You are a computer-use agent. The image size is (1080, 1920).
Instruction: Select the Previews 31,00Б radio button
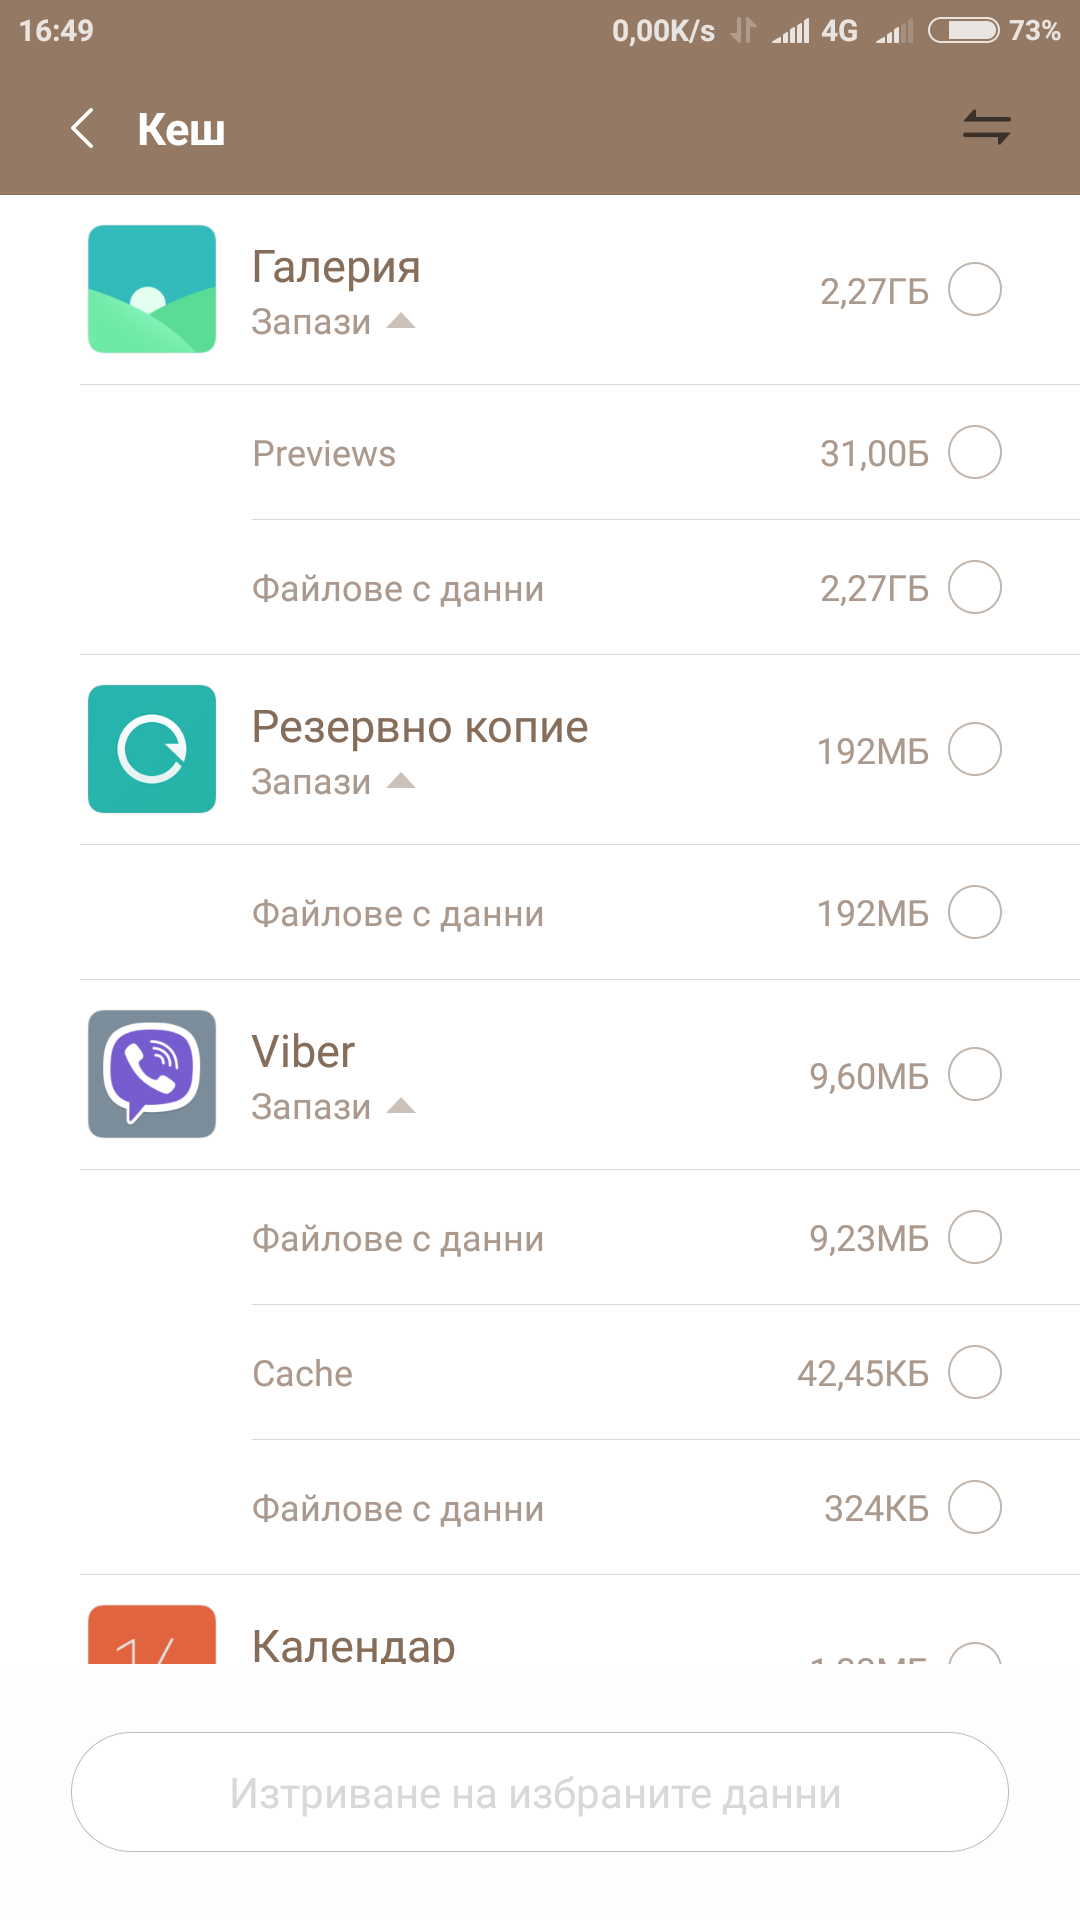click(975, 452)
